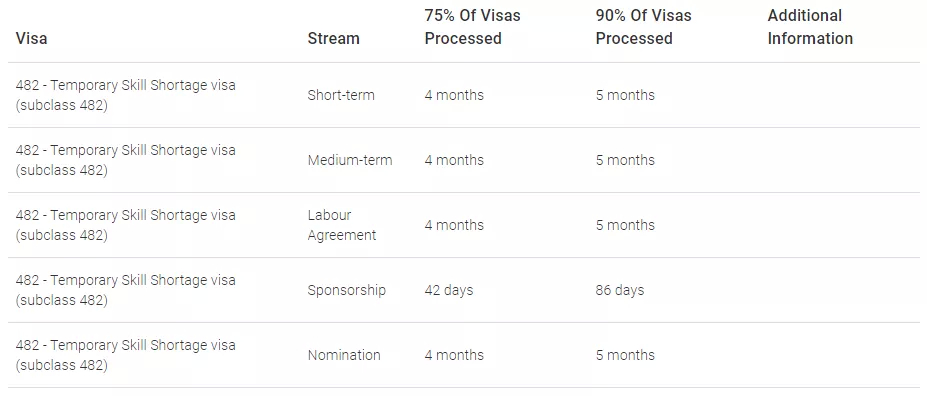Click the Medium-term stream cell
This screenshot has width=927, height=396.
click(x=350, y=160)
